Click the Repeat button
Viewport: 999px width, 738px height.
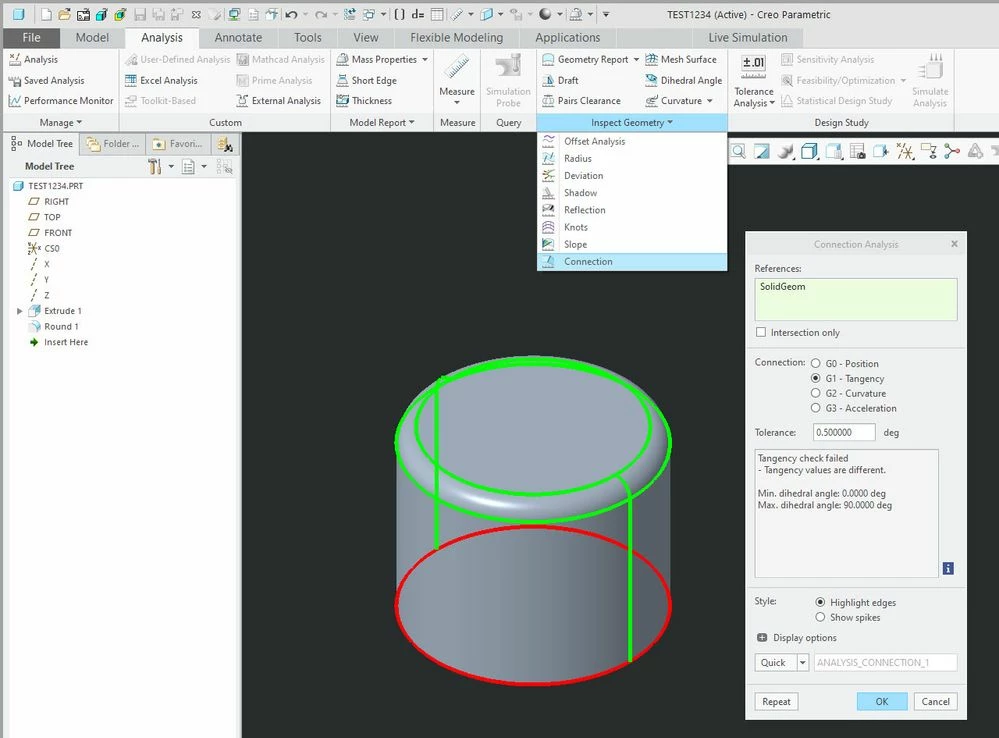click(776, 701)
